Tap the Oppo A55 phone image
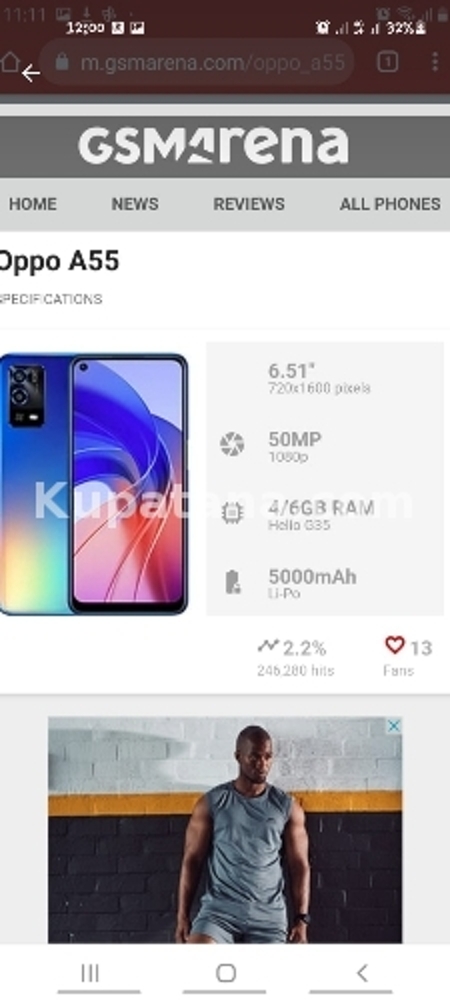The image size is (450, 1000). 94,484
